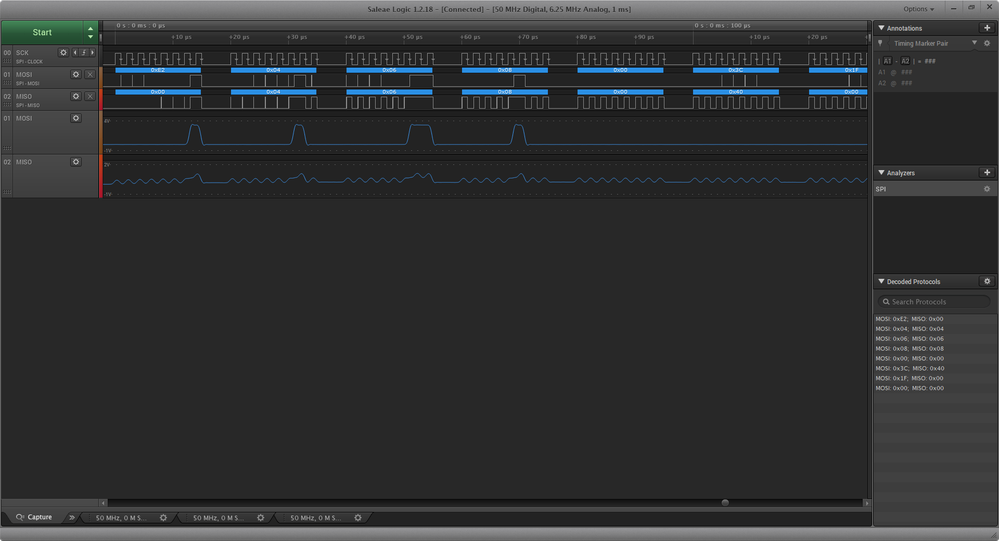Jump to previous edge on SCK channel
This screenshot has height=541, width=999.
coord(75,53)
